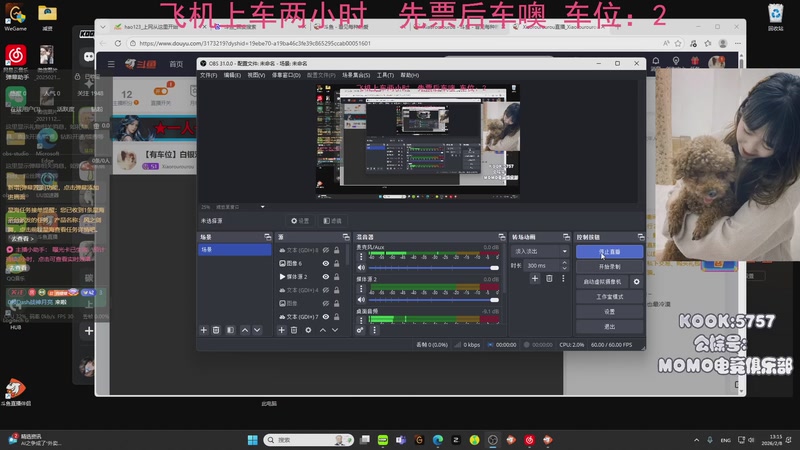Open virtual camera settings gear icon
The width and height of the screenshot is (800, 450).
coord(636,281)
